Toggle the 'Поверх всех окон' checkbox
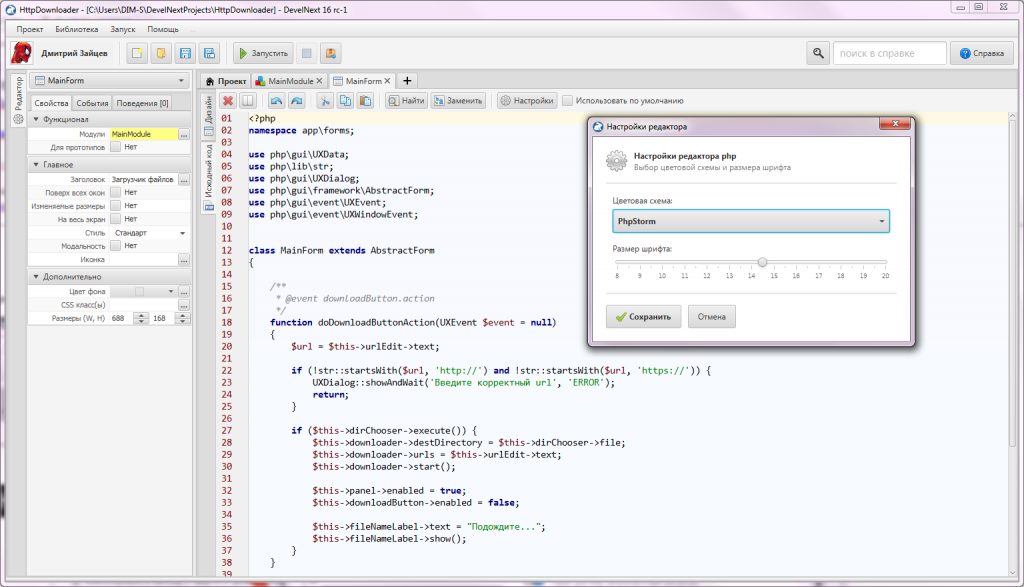Image resolution: width=1024 pixels, height=587 pixels. 116,192
